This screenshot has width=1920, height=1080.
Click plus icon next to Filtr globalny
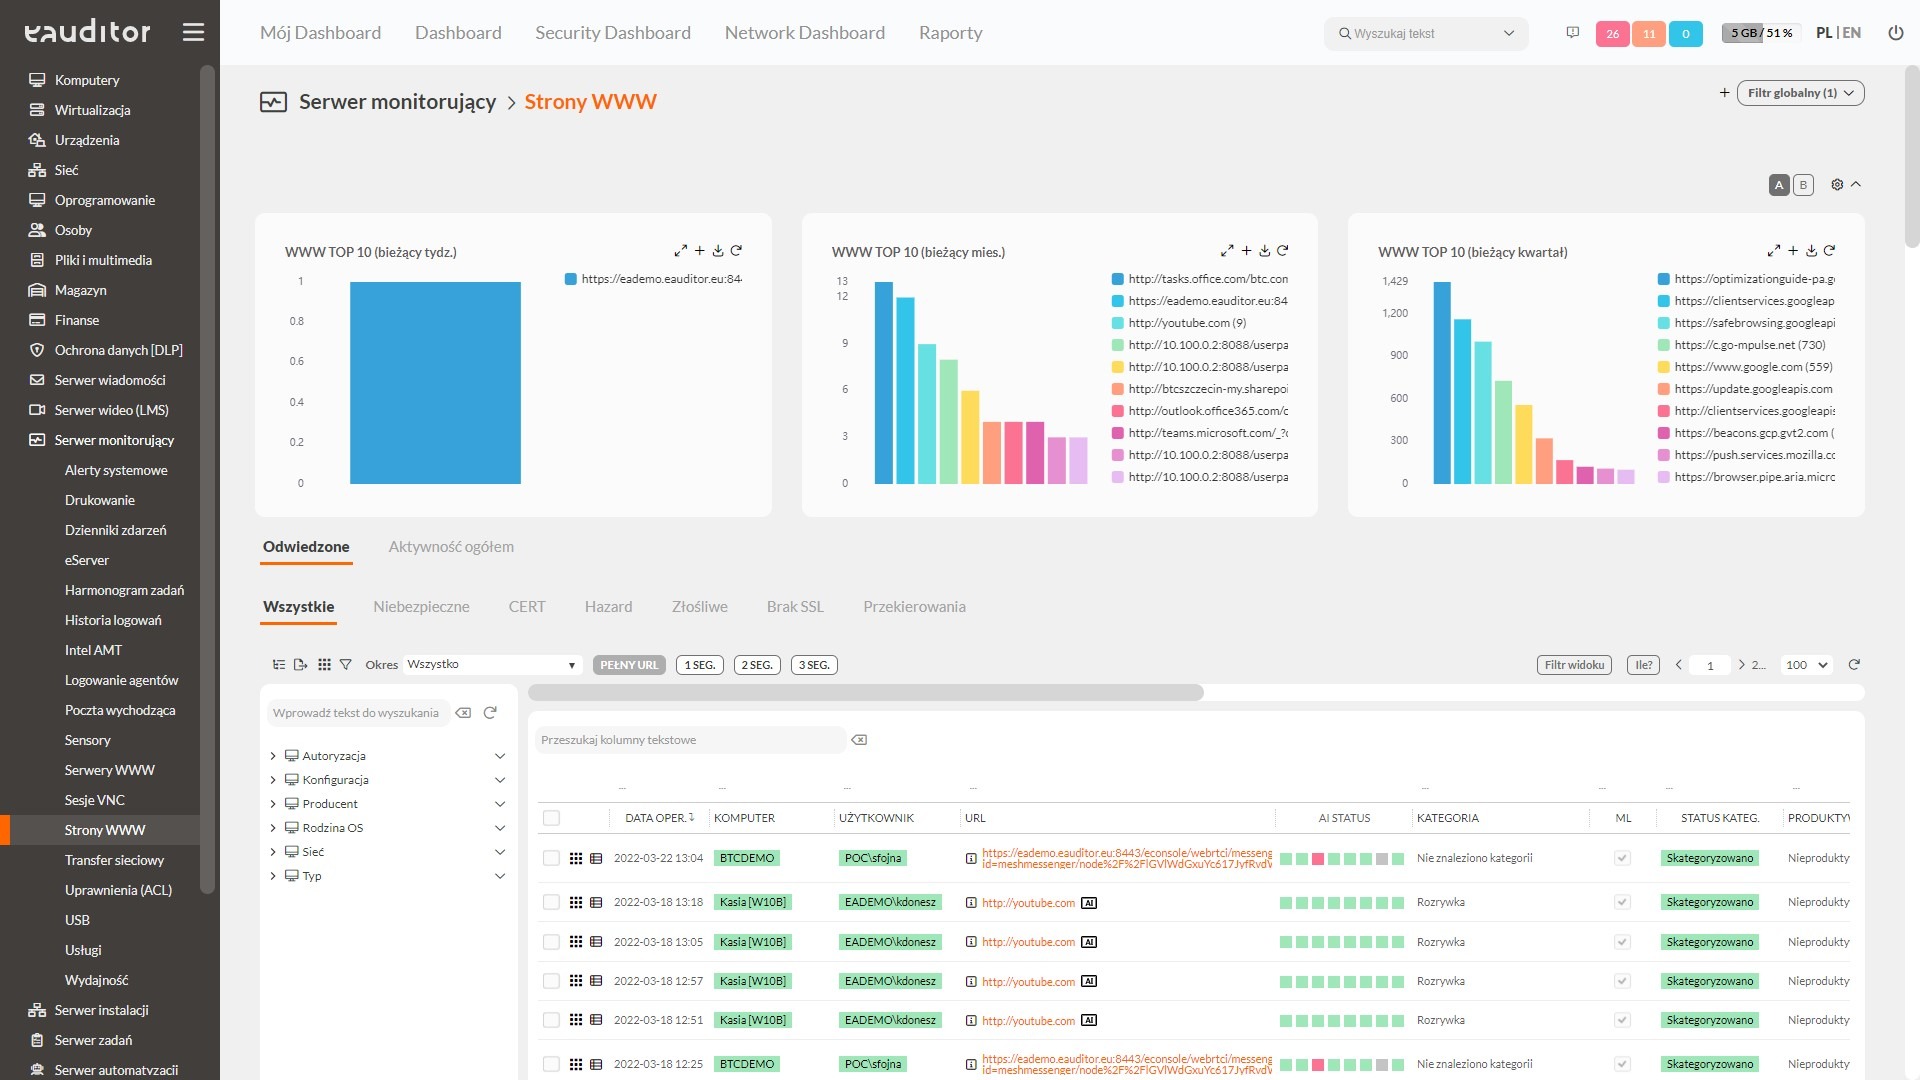[x=1724, y=93]
